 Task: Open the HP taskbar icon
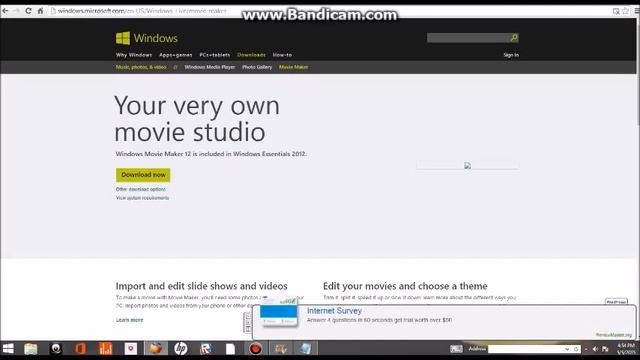[181, 349]
